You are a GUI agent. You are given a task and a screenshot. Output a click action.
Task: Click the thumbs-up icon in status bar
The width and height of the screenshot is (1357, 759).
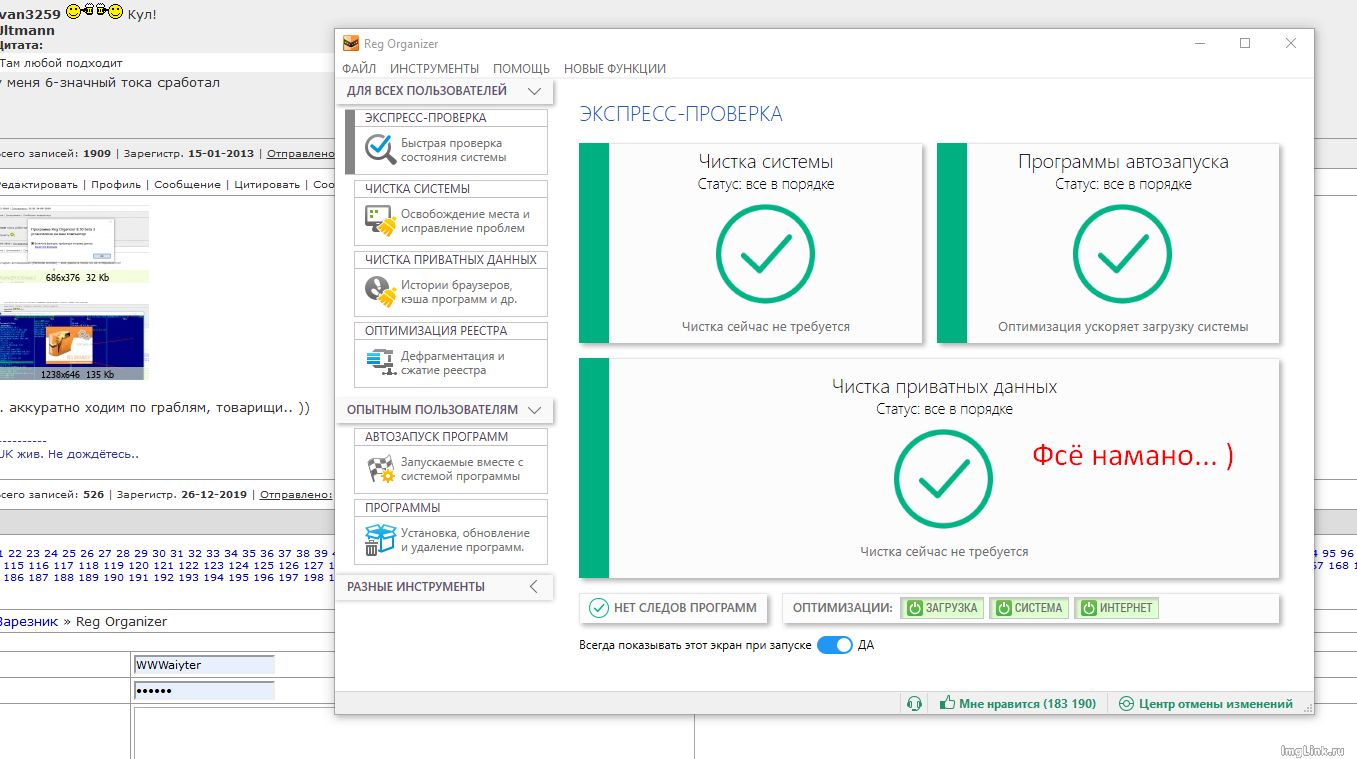point(947,703)
